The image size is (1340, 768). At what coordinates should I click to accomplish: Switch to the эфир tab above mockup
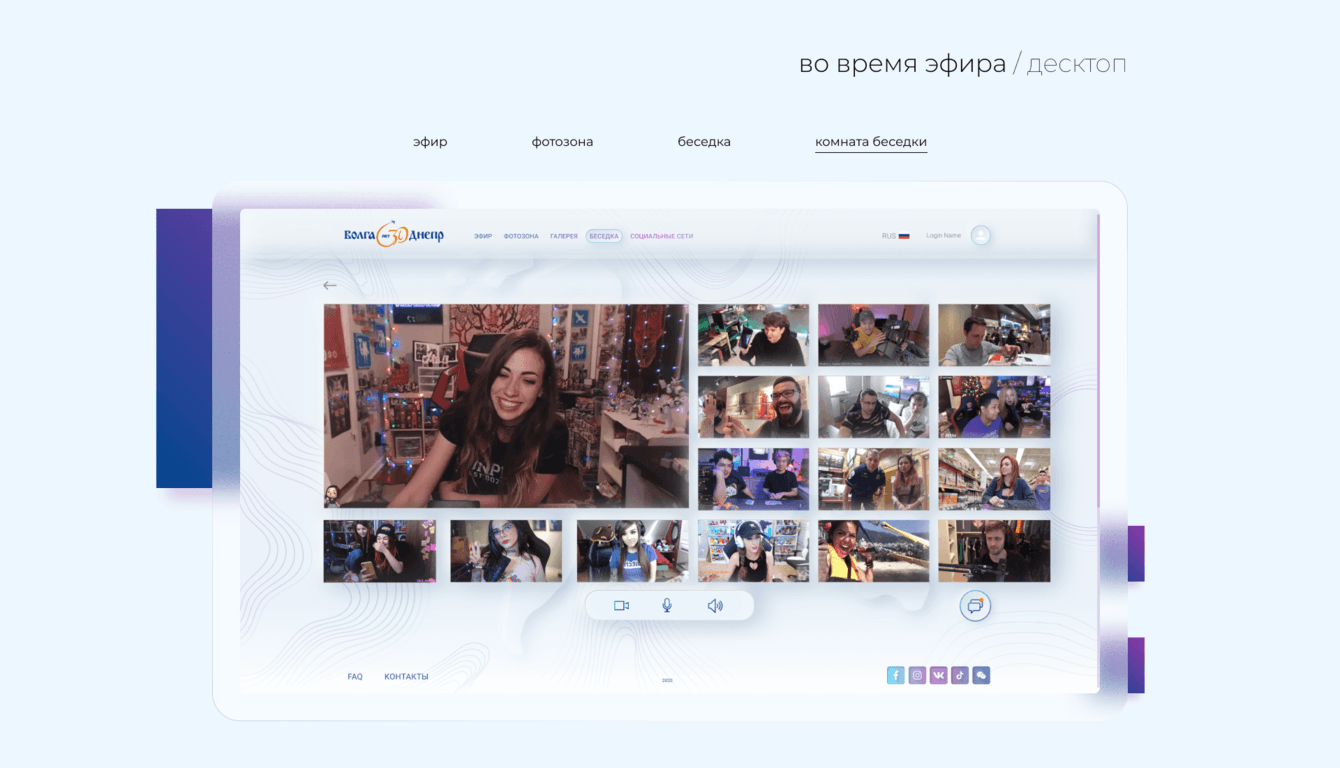point(430,142)
